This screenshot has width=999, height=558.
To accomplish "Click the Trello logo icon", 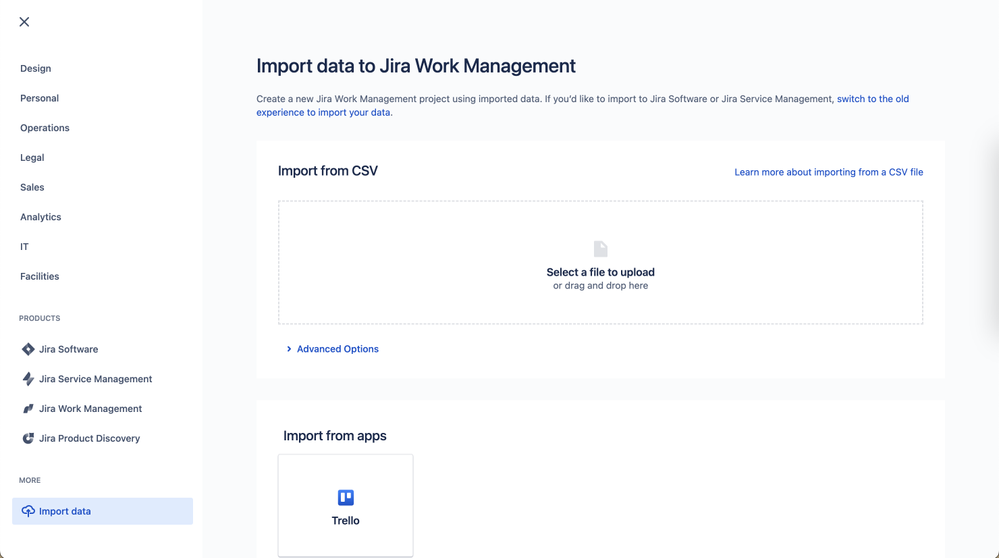I will 345,497.
